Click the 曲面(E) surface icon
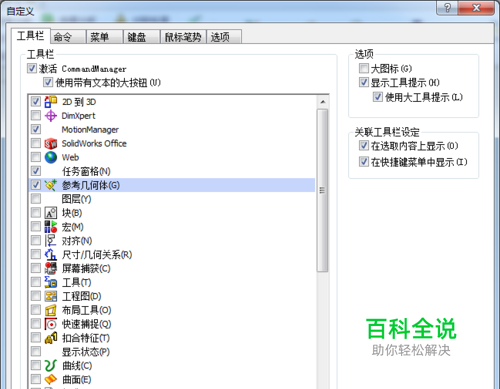The width and height of the screenshot is (500, 389). [51, 379]
